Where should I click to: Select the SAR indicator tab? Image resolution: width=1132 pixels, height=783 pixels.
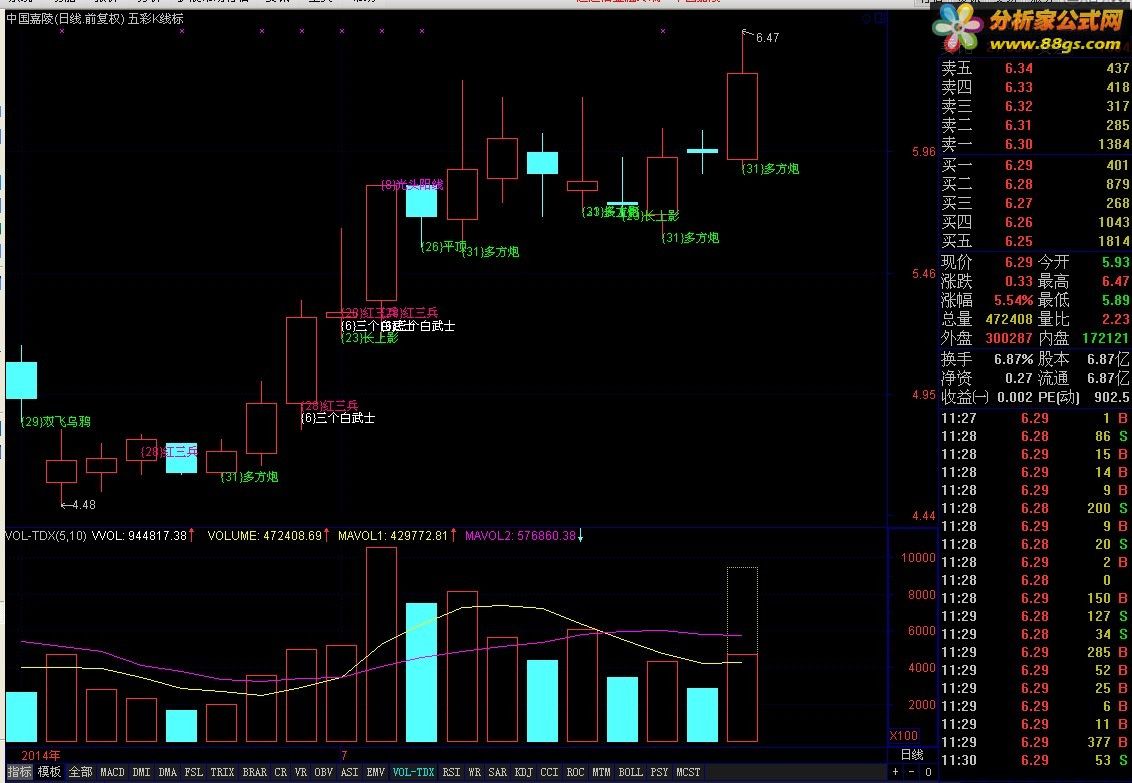click(x=497, y=772)
